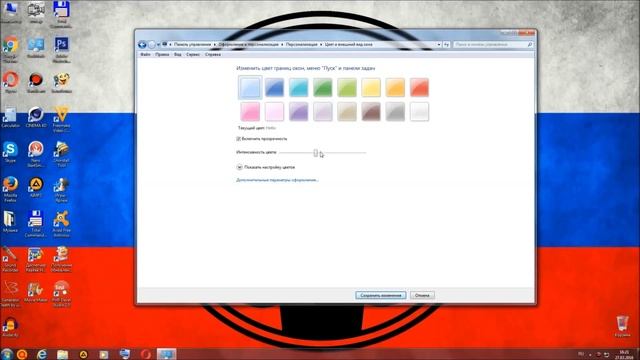Screen dimensions: 640x360
Task: Click the Opera taskbar icon
Action: point(145,354)
